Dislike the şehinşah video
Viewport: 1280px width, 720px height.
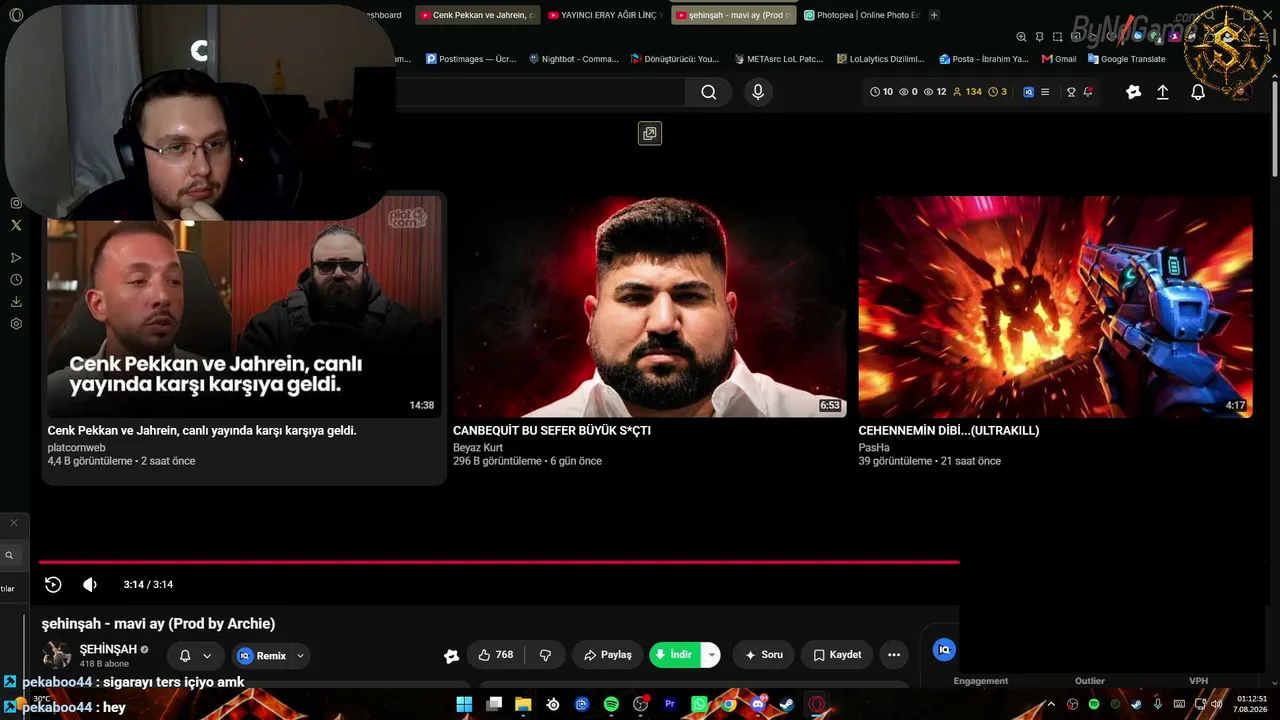point(545,655)
